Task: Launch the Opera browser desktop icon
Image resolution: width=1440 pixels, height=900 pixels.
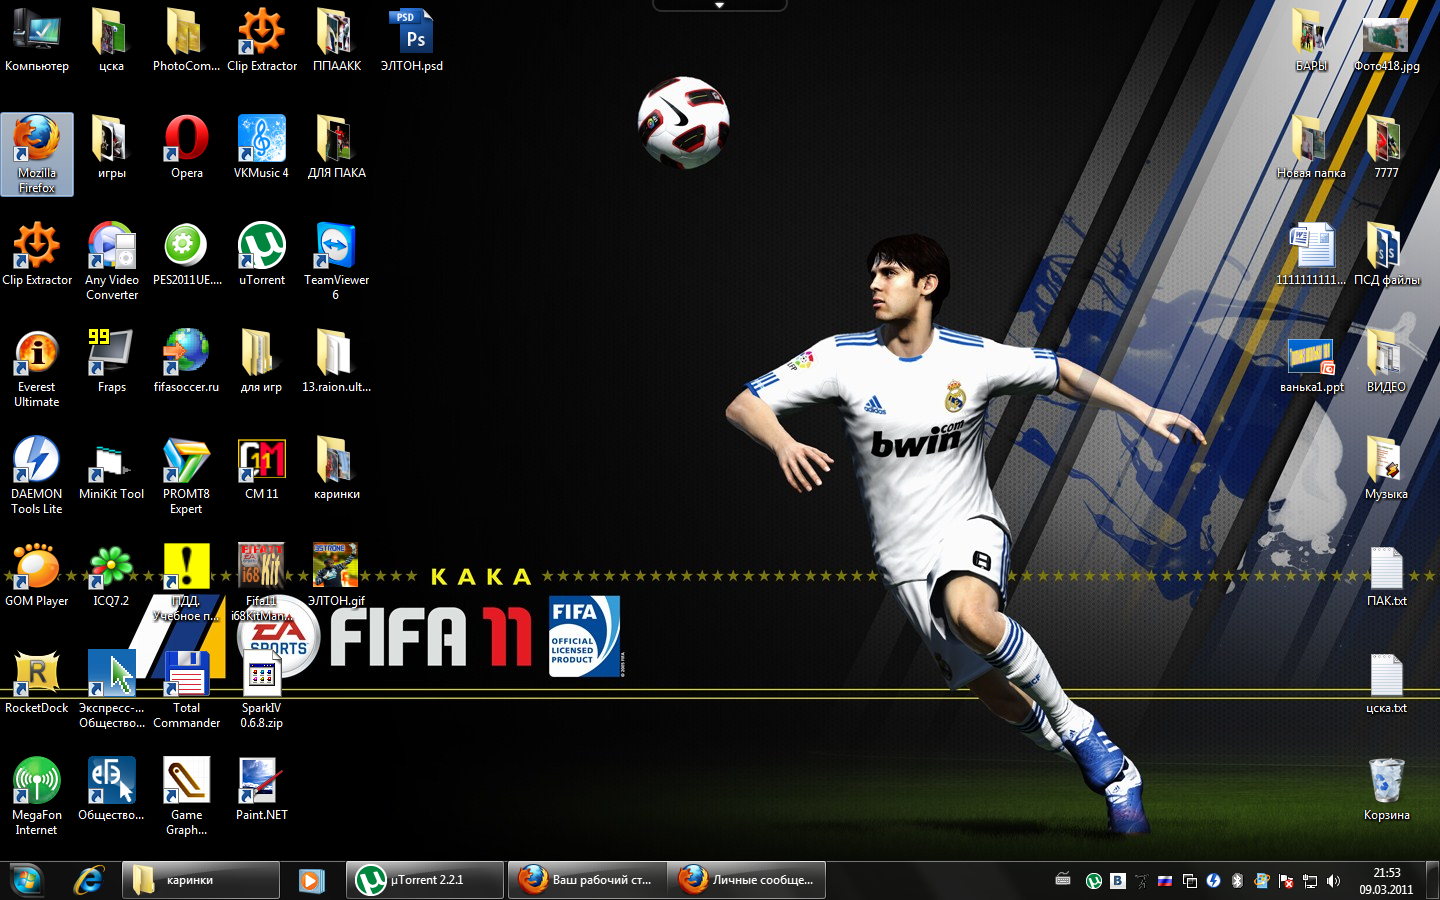Action: (x=186, y=140)
